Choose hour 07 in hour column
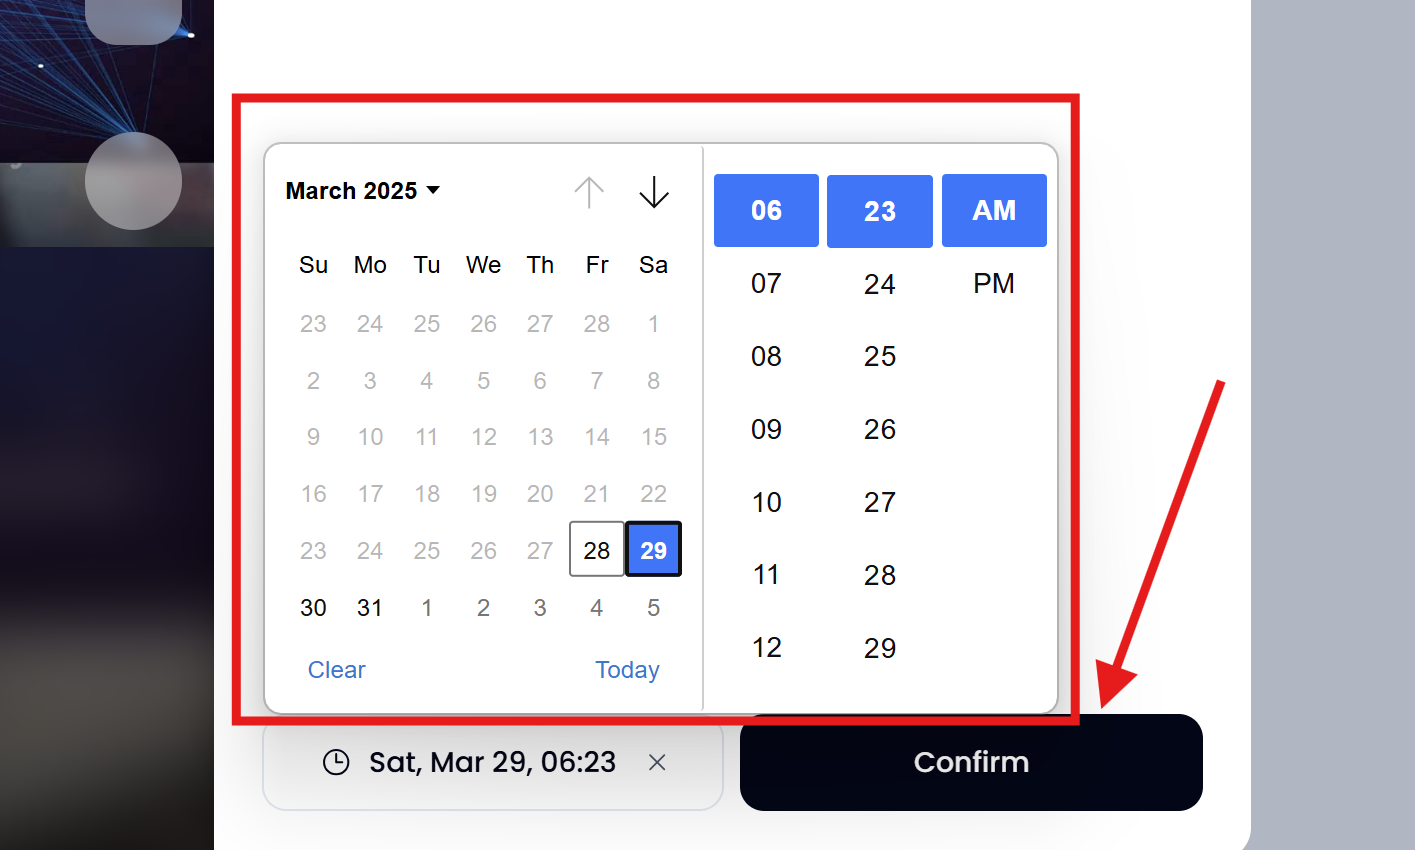The height and width of the screenshot is (850, 1415). [x=766, y=283]
